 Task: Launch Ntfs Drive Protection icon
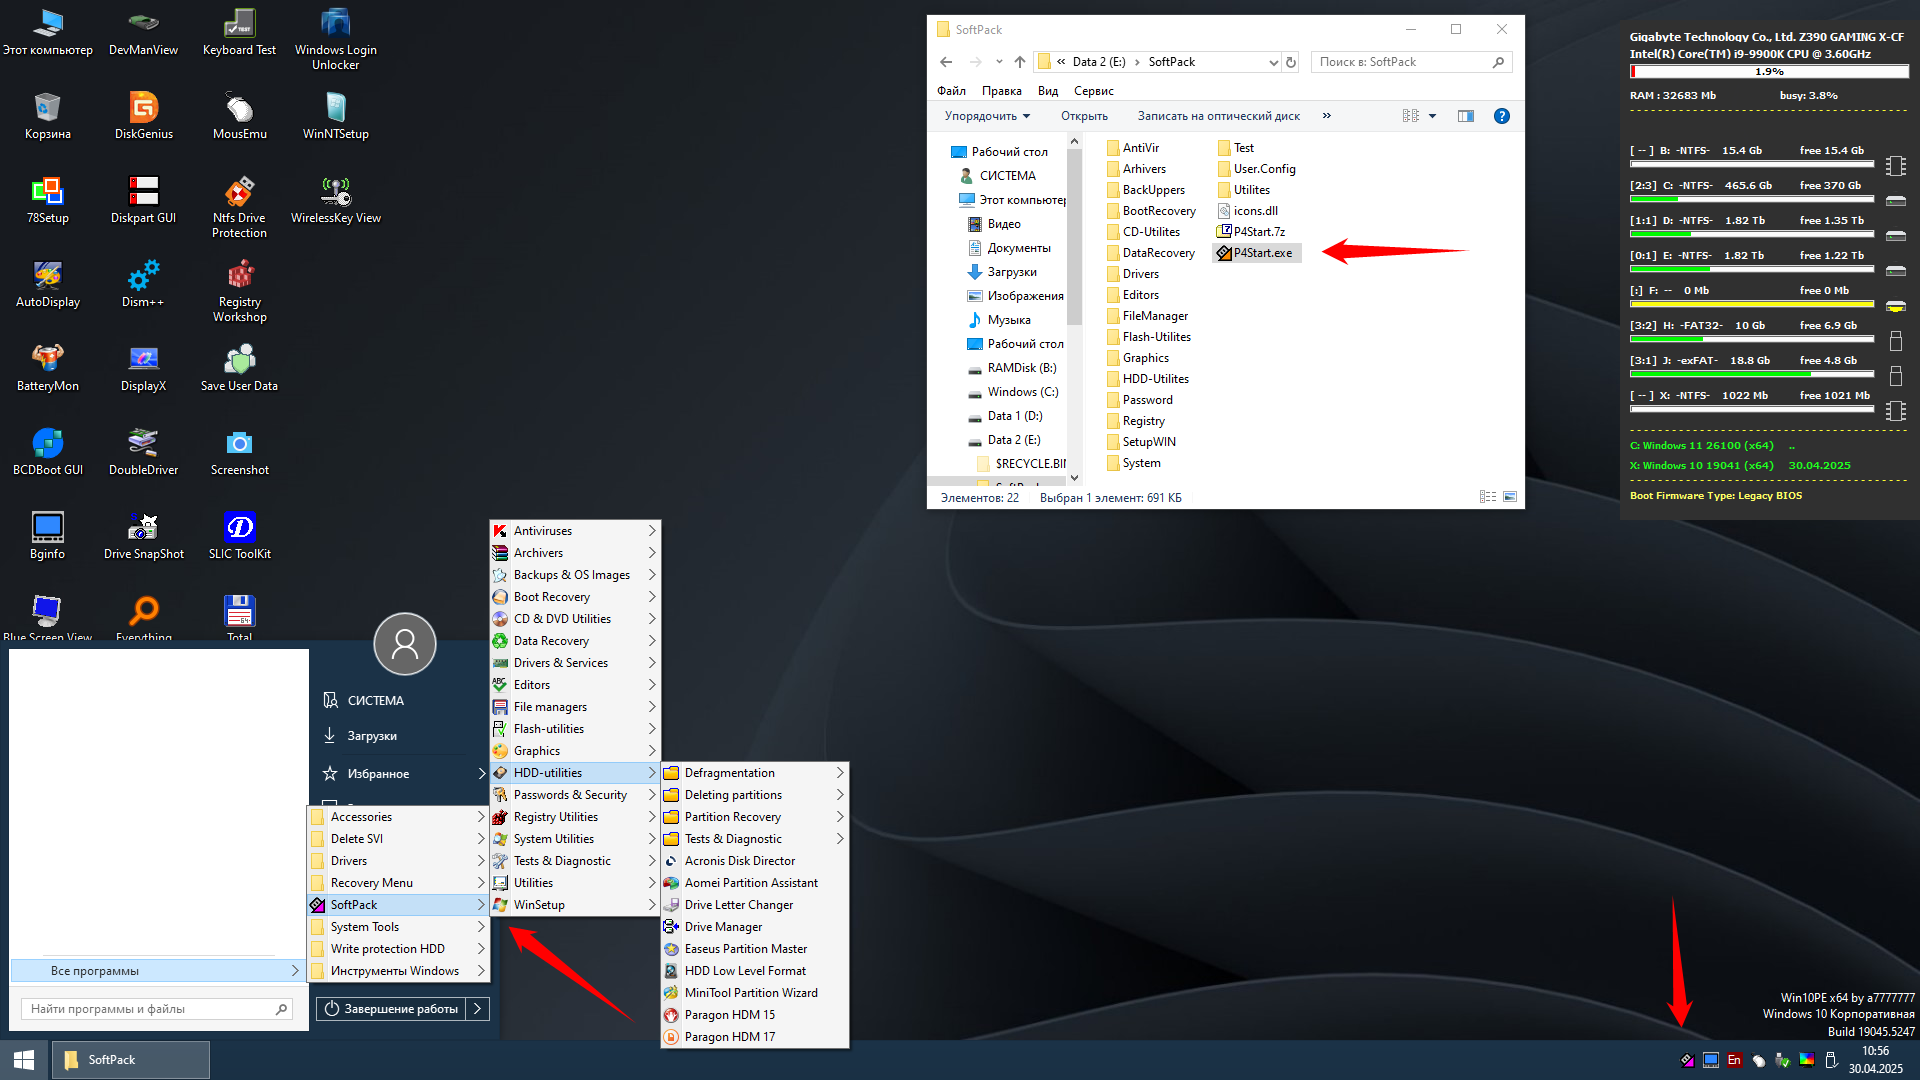coord(239,207)
